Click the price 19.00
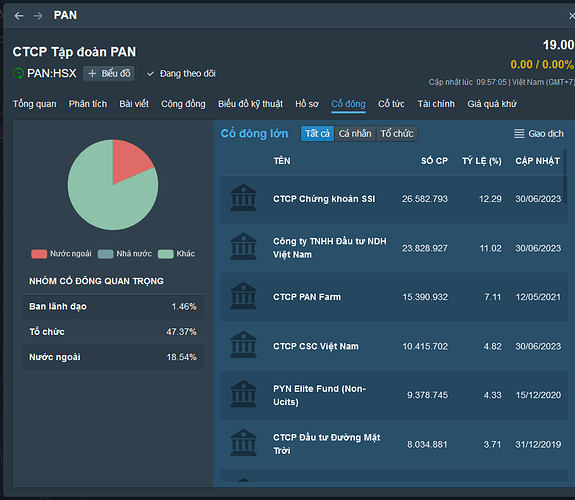The height and width of the screenshot is (500, 575). tap(558, 45)
